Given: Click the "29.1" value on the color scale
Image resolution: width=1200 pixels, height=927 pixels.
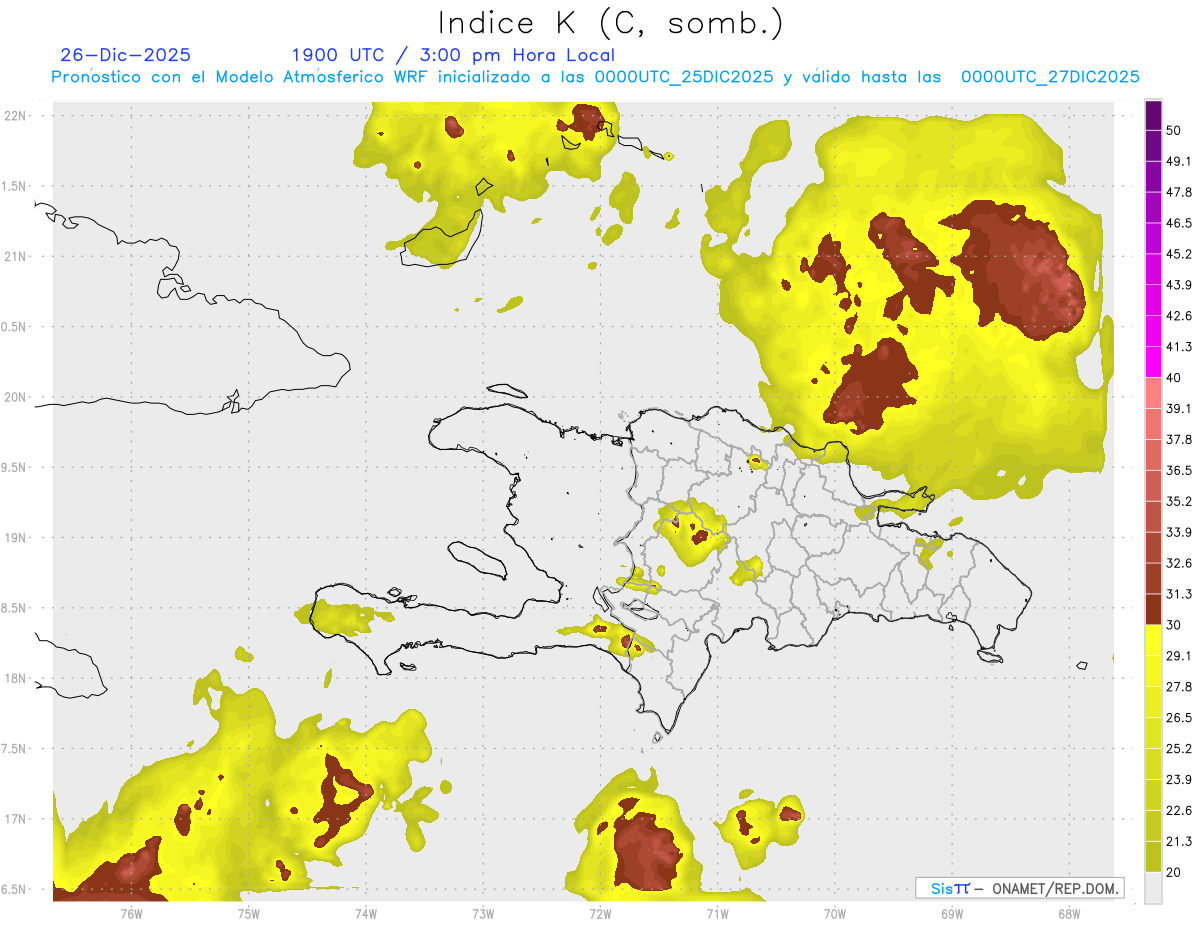Looking at the screenshot, I should click(x=1180, y=656).
